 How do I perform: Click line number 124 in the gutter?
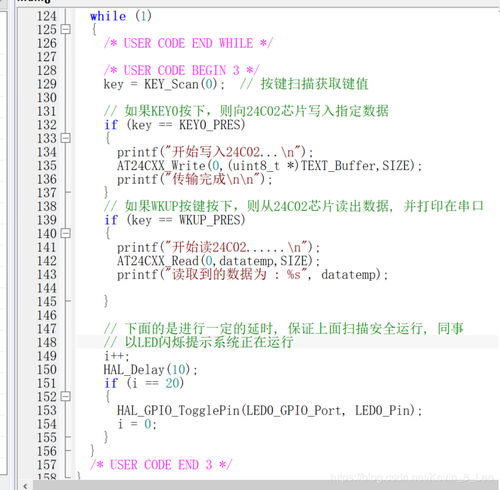point(46,16)
